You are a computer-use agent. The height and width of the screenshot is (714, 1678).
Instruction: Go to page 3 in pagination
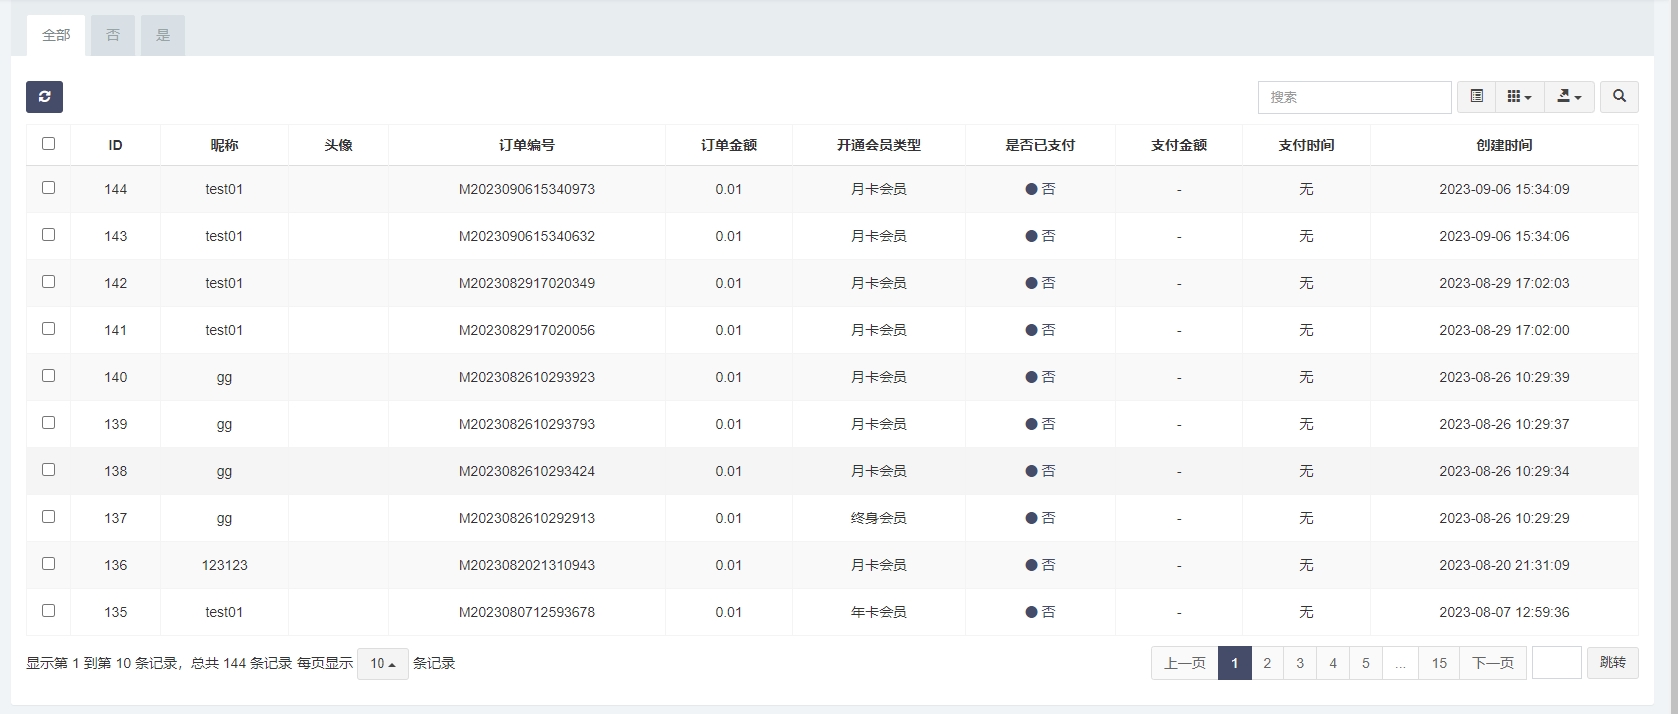1299,663
